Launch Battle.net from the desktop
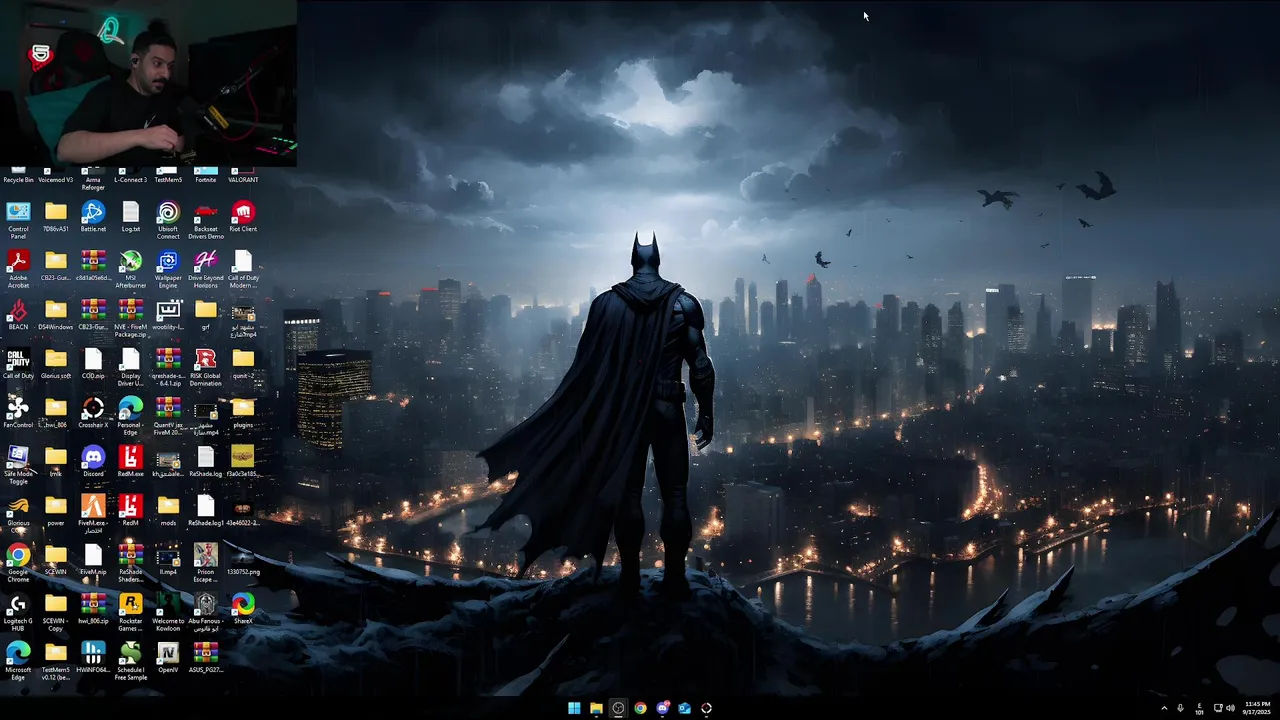 (x=93, y=217)
